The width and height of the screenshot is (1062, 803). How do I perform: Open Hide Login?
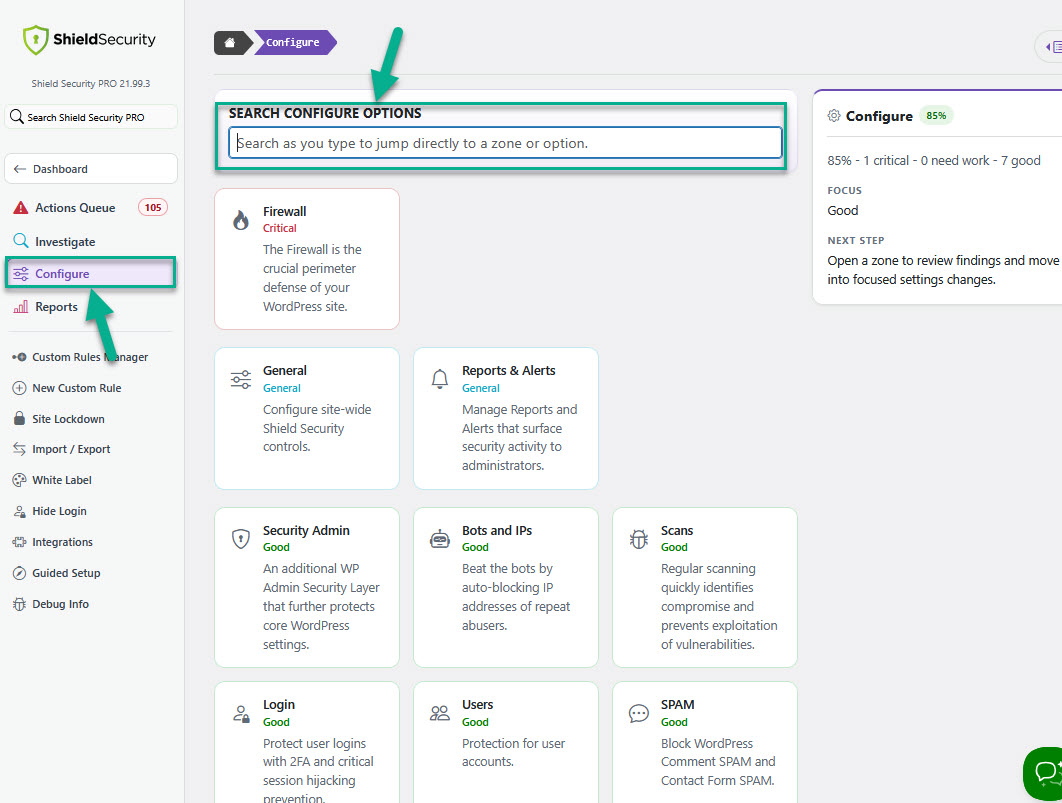[x=60, y=511]
